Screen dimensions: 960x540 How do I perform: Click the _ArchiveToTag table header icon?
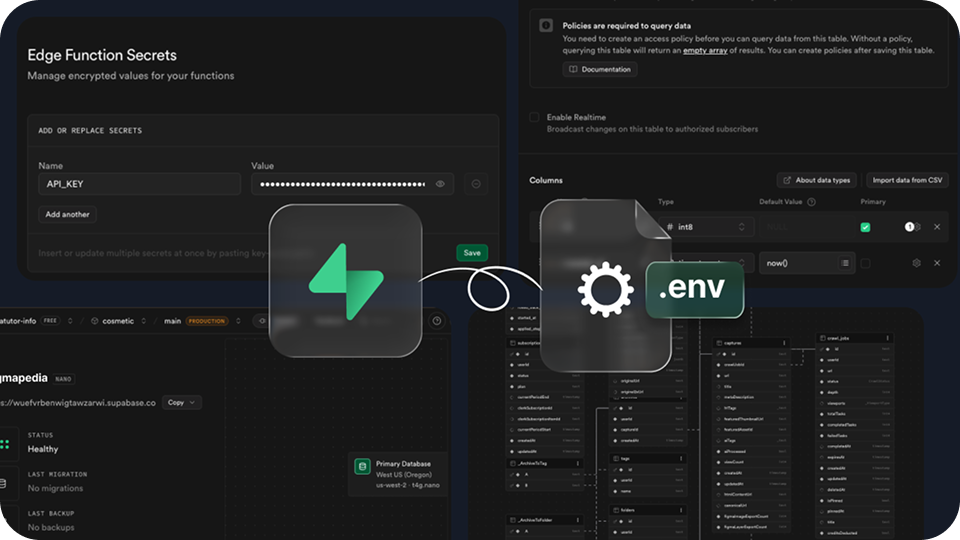point(513,463)
